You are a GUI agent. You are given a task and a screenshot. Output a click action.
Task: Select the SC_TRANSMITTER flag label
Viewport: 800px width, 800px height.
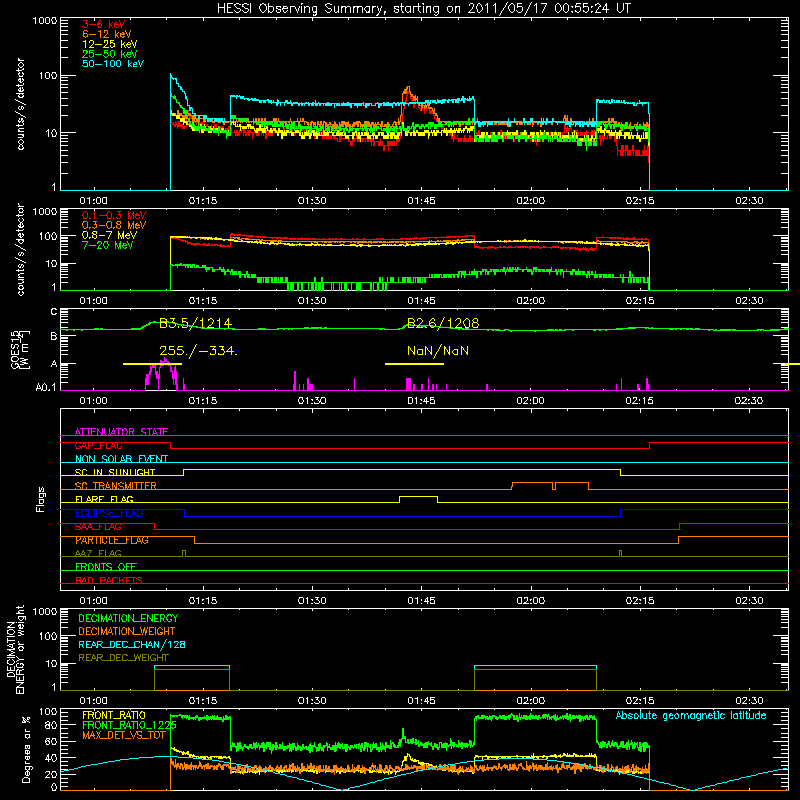(115, 486)
